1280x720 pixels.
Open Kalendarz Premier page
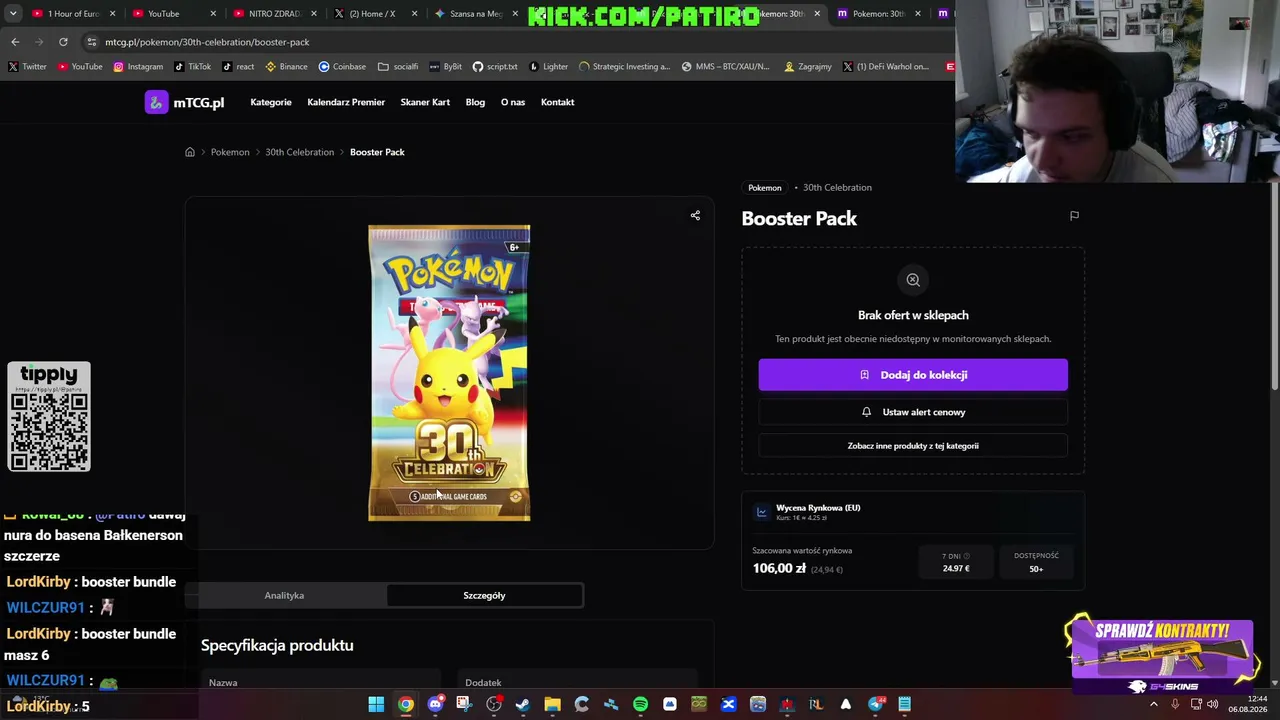(346, 102)
